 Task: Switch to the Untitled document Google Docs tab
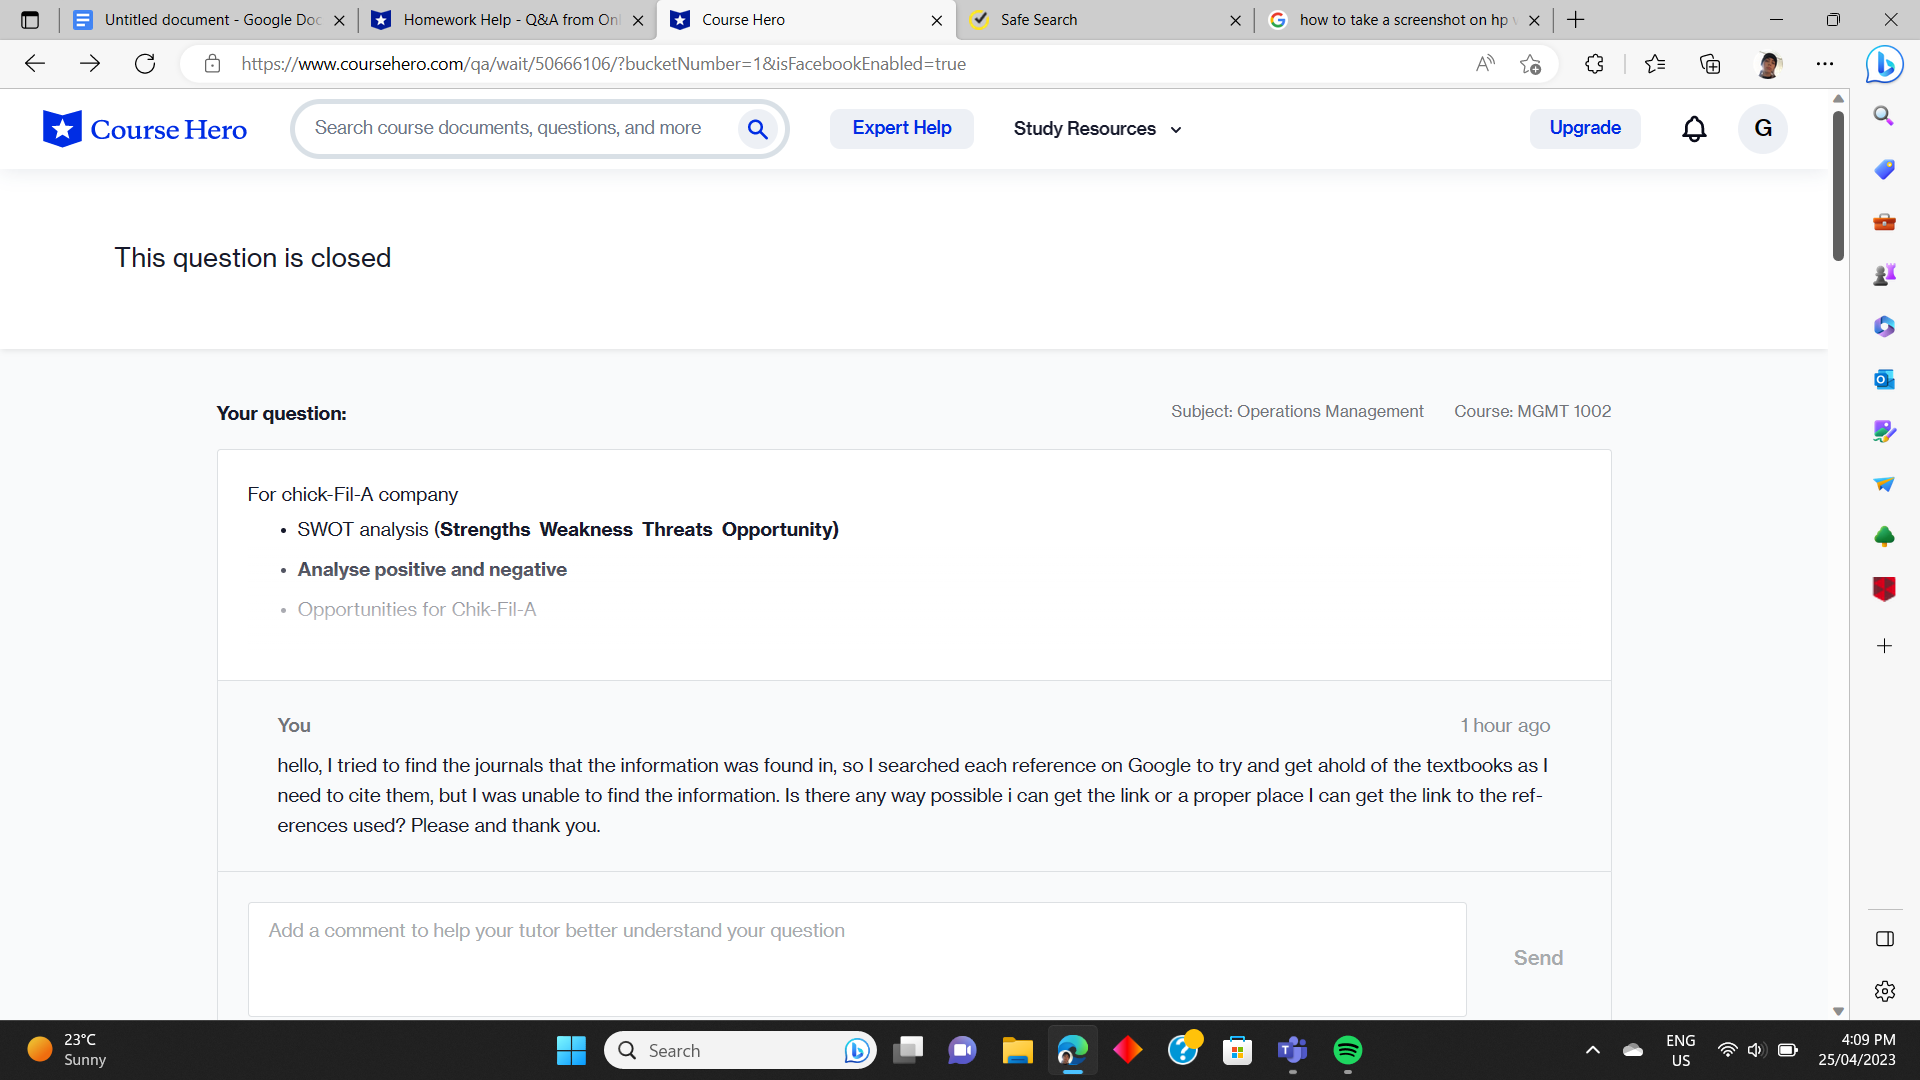(210, 20)
